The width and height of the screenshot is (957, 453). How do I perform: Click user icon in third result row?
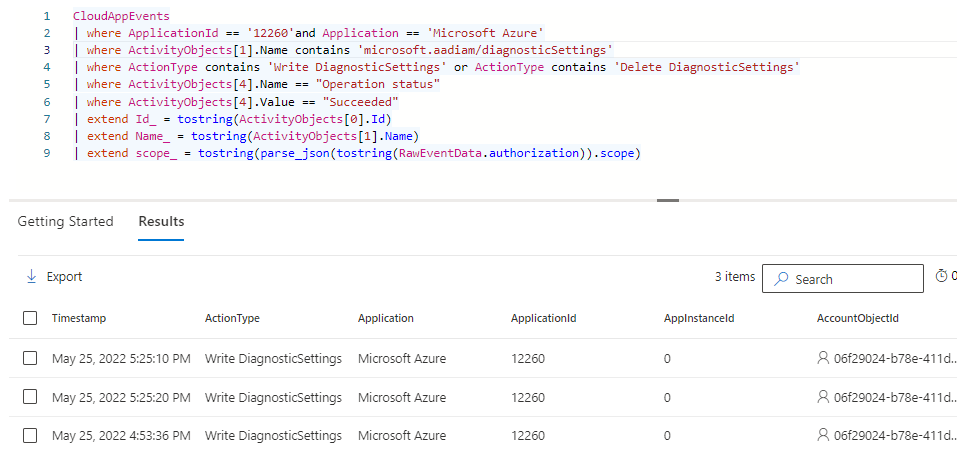[x=824, y=436]
